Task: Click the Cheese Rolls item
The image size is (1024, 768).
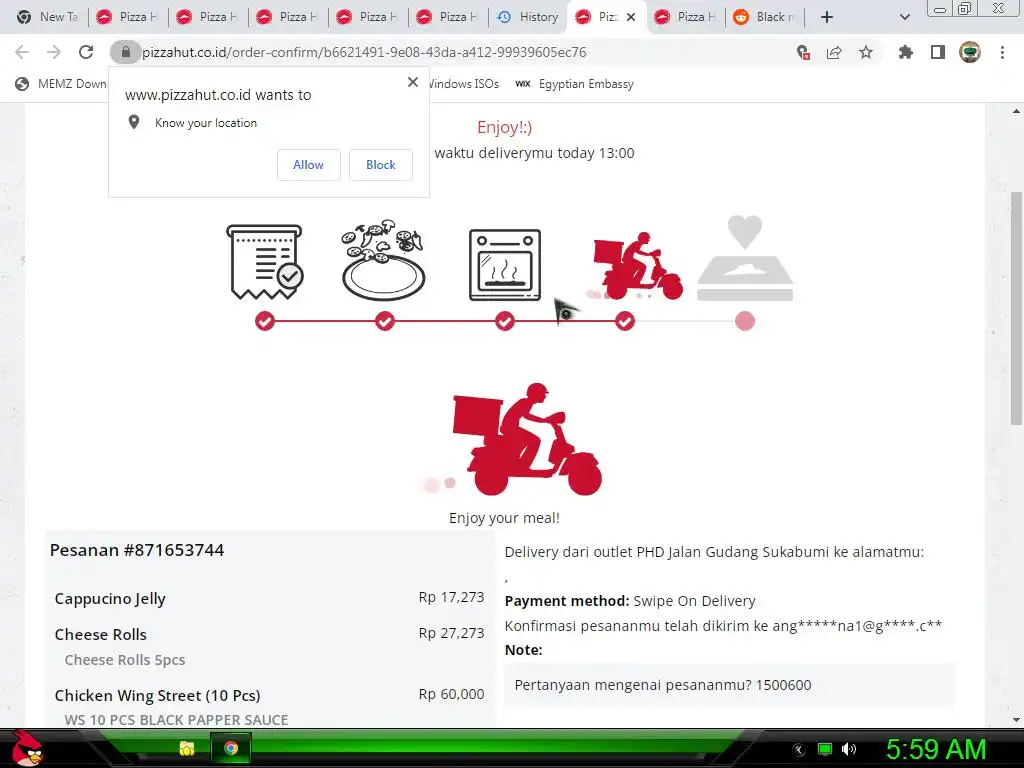Action: tap(101, 634)
